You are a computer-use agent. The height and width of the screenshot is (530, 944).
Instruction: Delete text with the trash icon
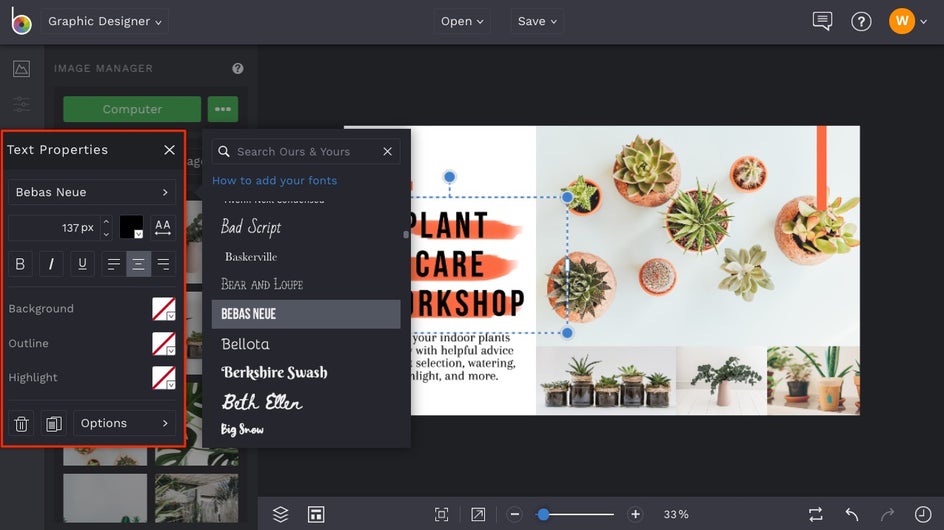click(21, 424)
